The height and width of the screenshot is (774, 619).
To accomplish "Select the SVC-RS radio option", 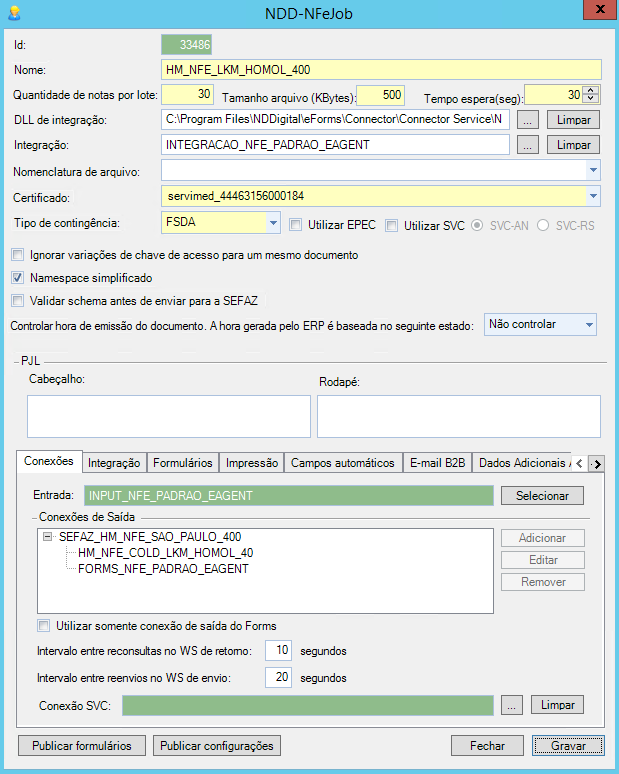I will (x=543, y=226).
